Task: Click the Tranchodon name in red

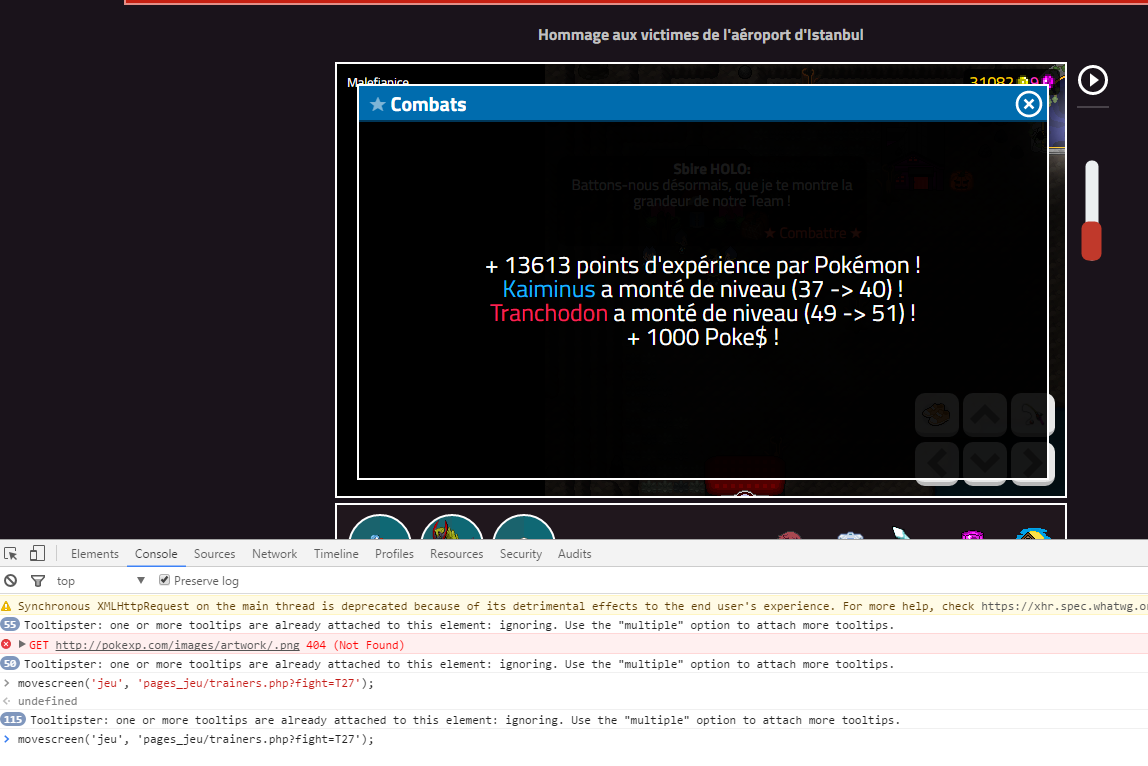Action: pyautogui.click(x=549, y=313)
